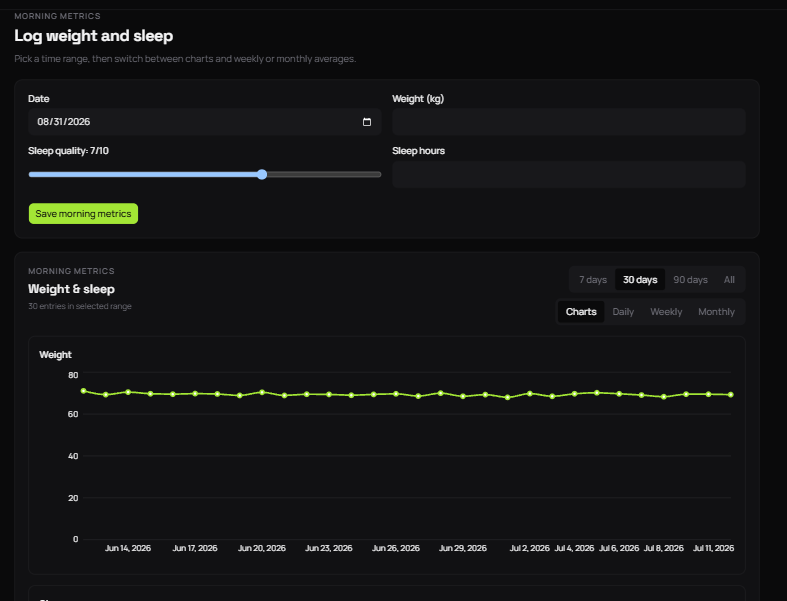Select the All time range
Viewport: 787px width, 601px height.
729,280
